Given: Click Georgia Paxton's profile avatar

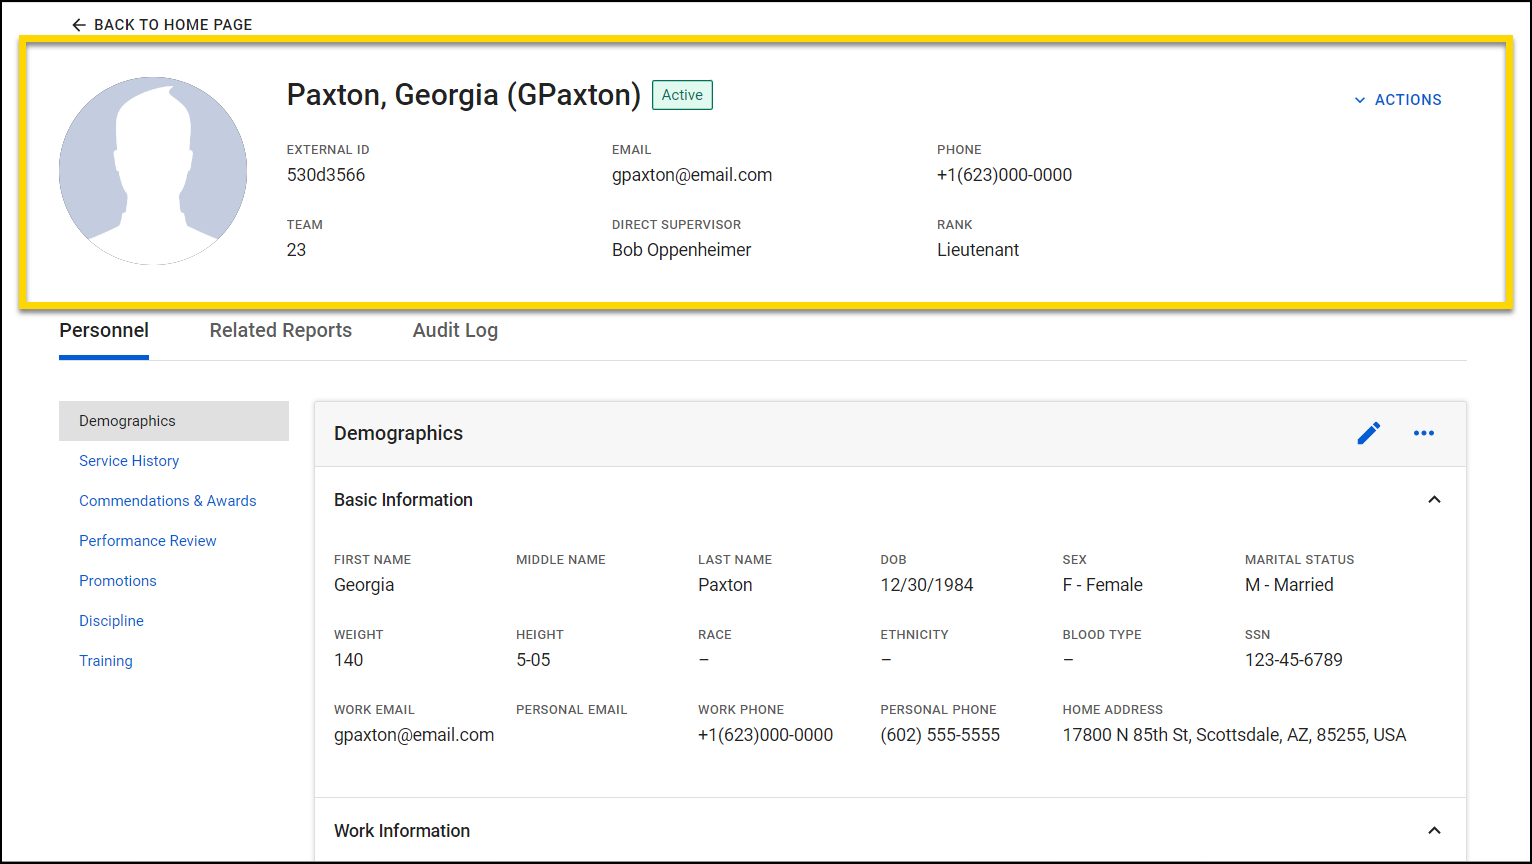Looking at the screenshot, I should [152, 170].
